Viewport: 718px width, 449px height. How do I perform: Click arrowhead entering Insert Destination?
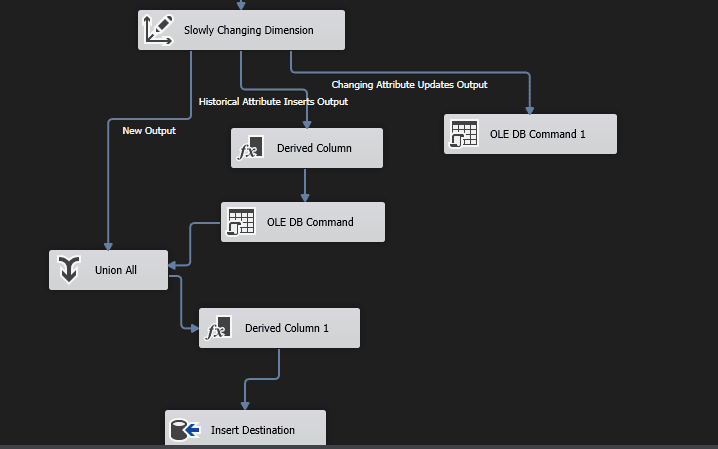coord(245,406)
